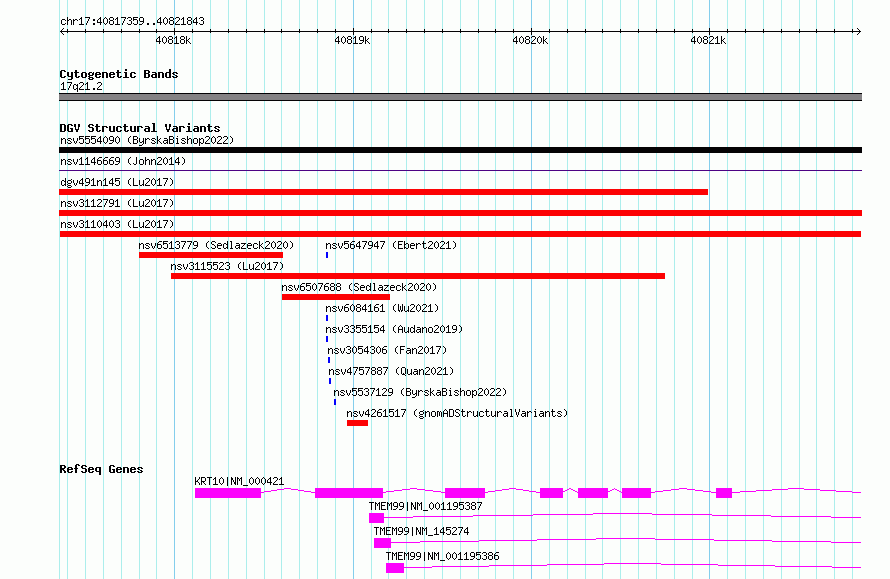Click the blue nsv5537129 insertion marker
This screenshot has height=579, width=890.
[335, 402]
